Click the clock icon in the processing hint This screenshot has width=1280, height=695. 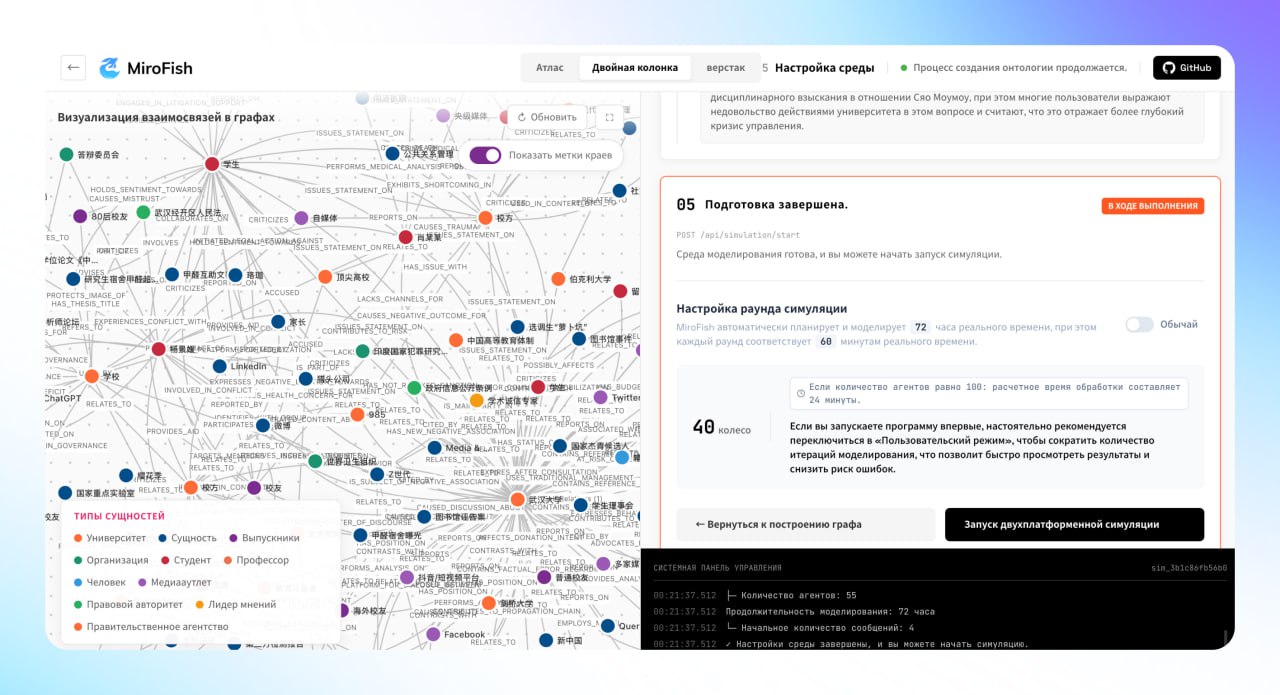pos(800,392)
